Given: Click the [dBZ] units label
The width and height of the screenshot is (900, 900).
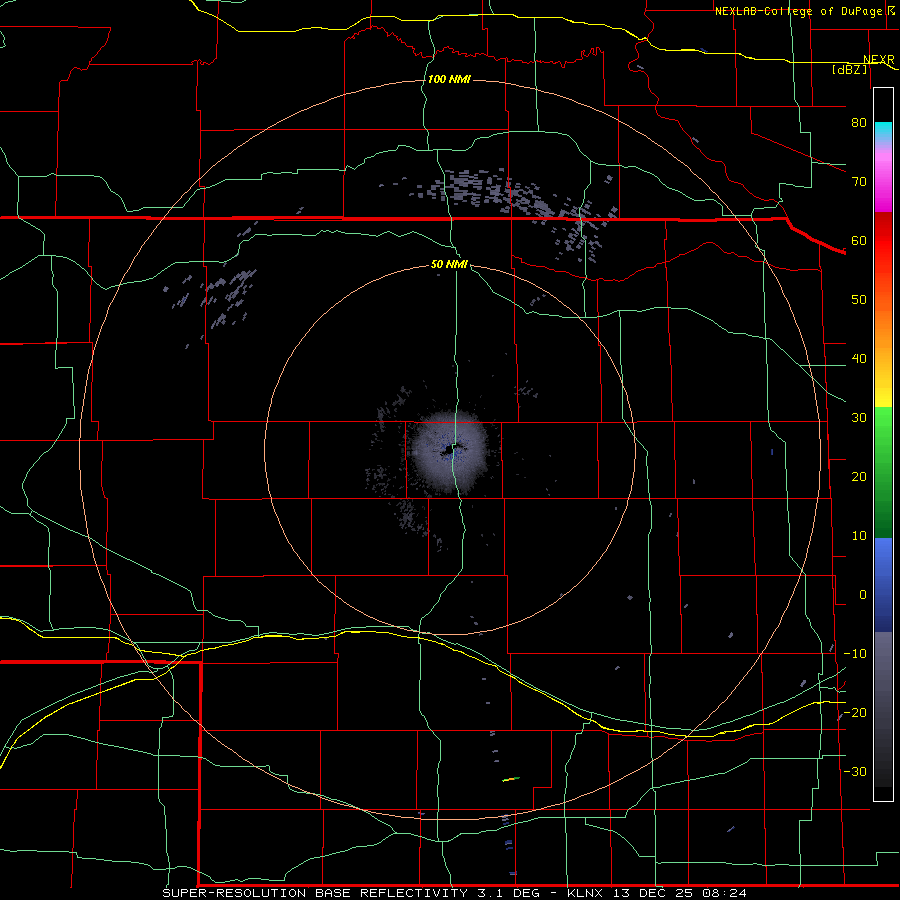Looking at the screenshot, I should (x=849, y=69).
